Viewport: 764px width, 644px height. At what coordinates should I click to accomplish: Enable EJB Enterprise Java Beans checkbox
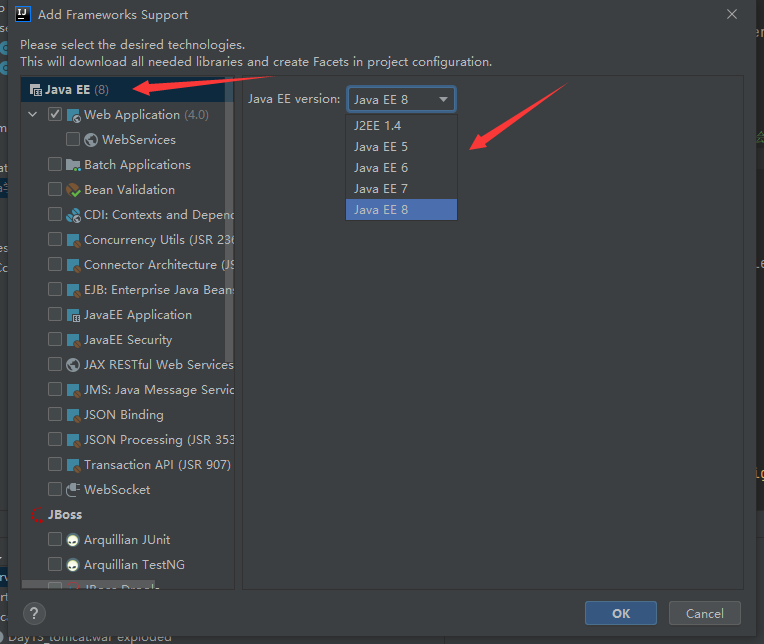coord(55,289)
